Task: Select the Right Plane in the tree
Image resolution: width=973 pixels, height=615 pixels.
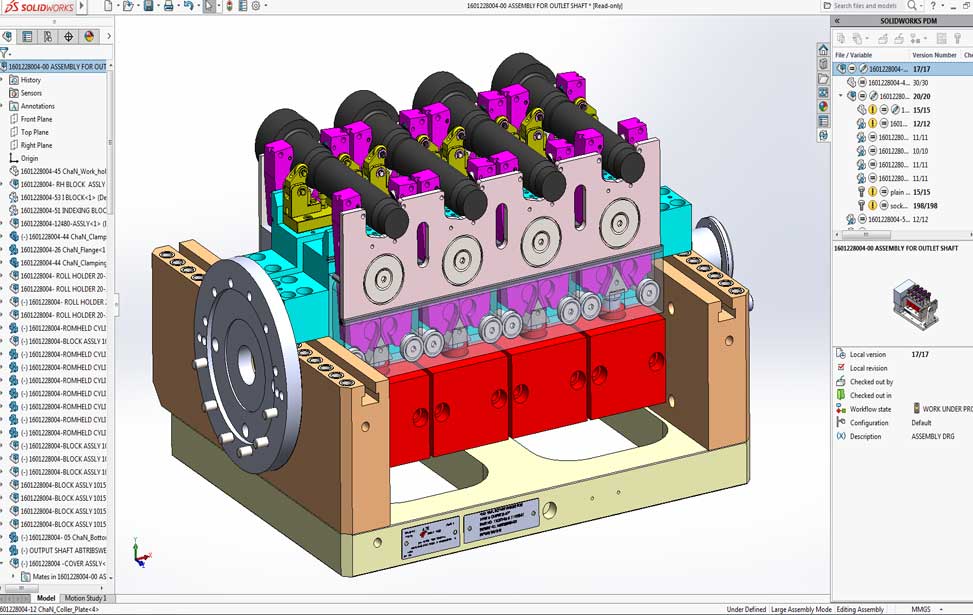Action: 36,145
